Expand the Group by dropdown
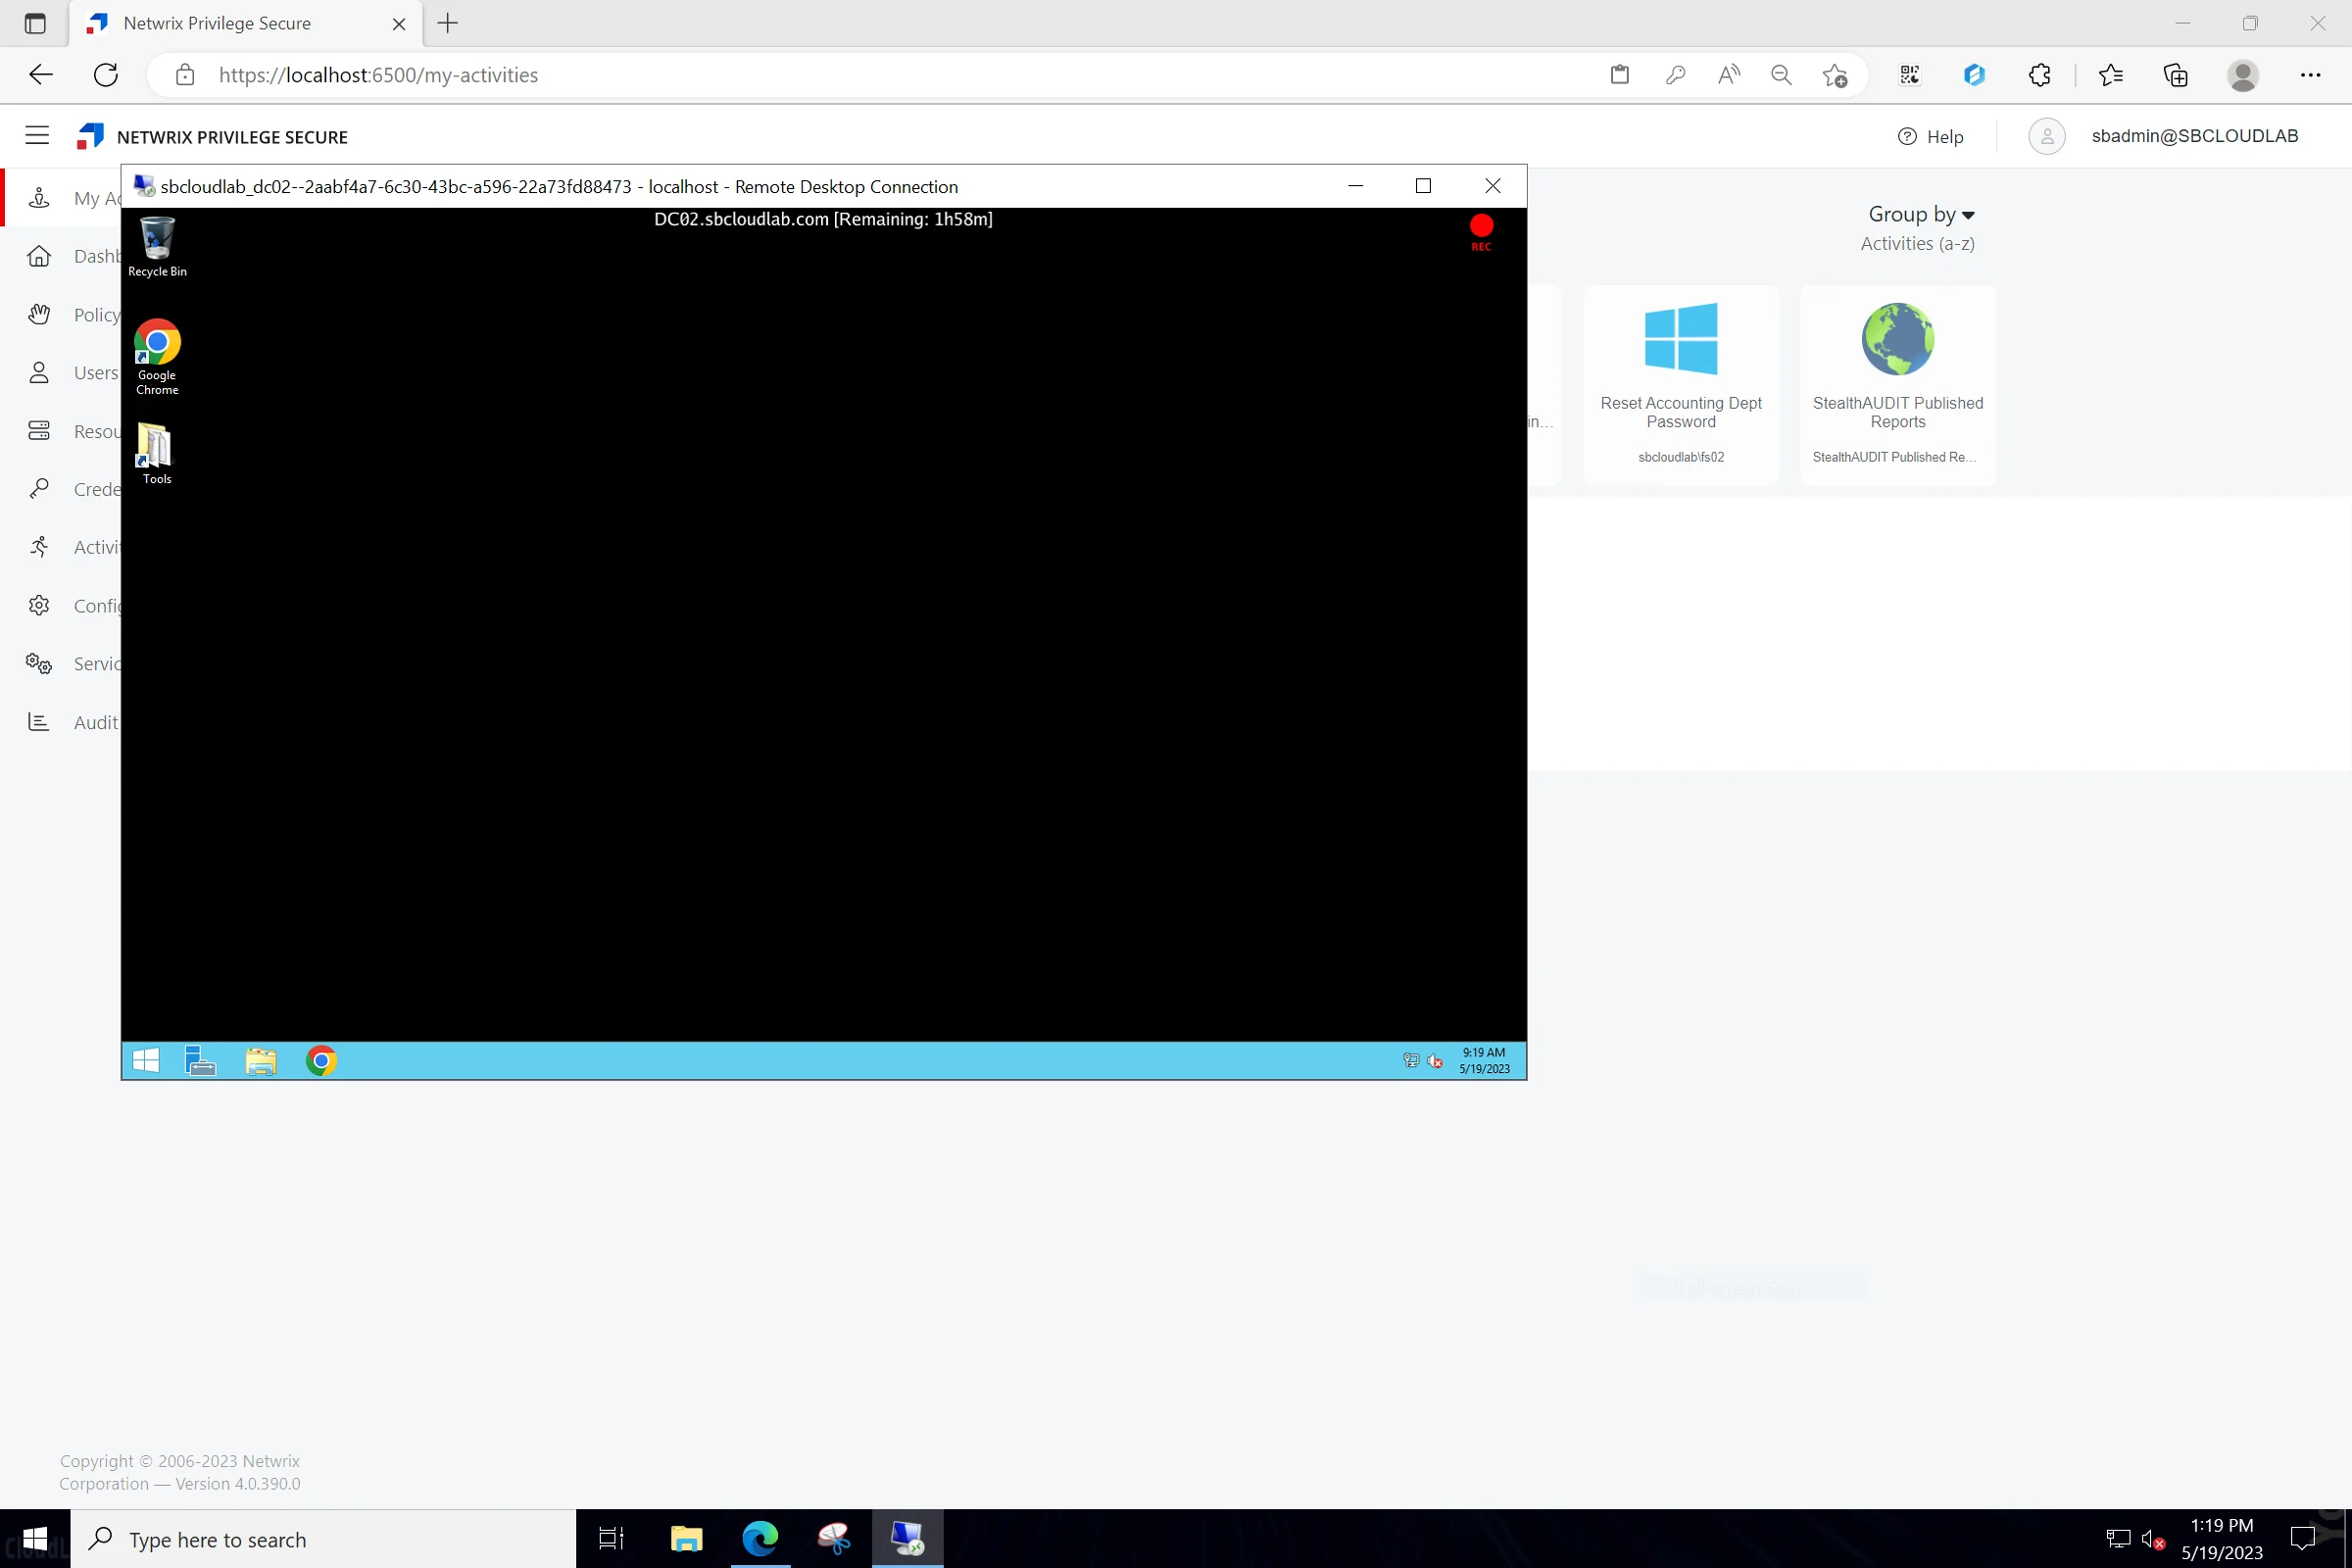This screenshot has width=2352, height=1568. point(1921,214)
